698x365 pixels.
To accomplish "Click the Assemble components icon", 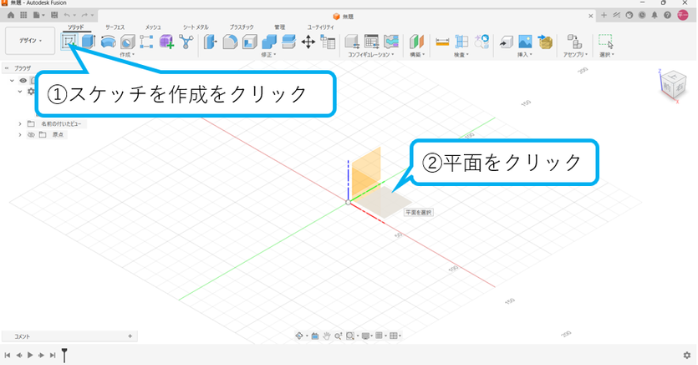I will pyautogui.click(x=574, y=42).
